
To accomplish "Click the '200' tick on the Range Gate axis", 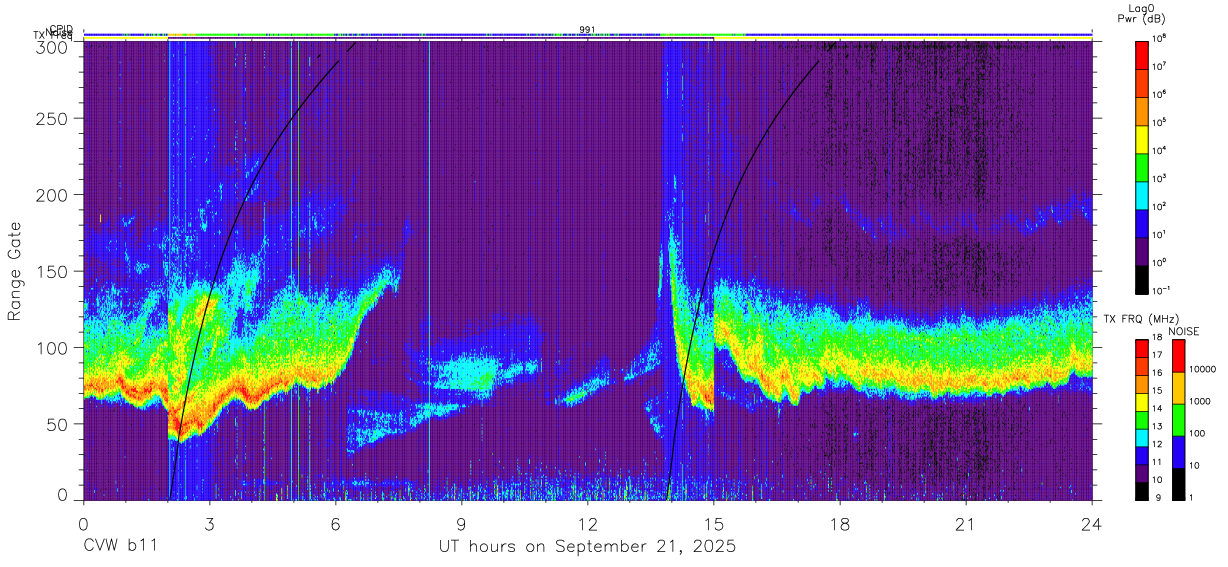I will tap(53, 195).
